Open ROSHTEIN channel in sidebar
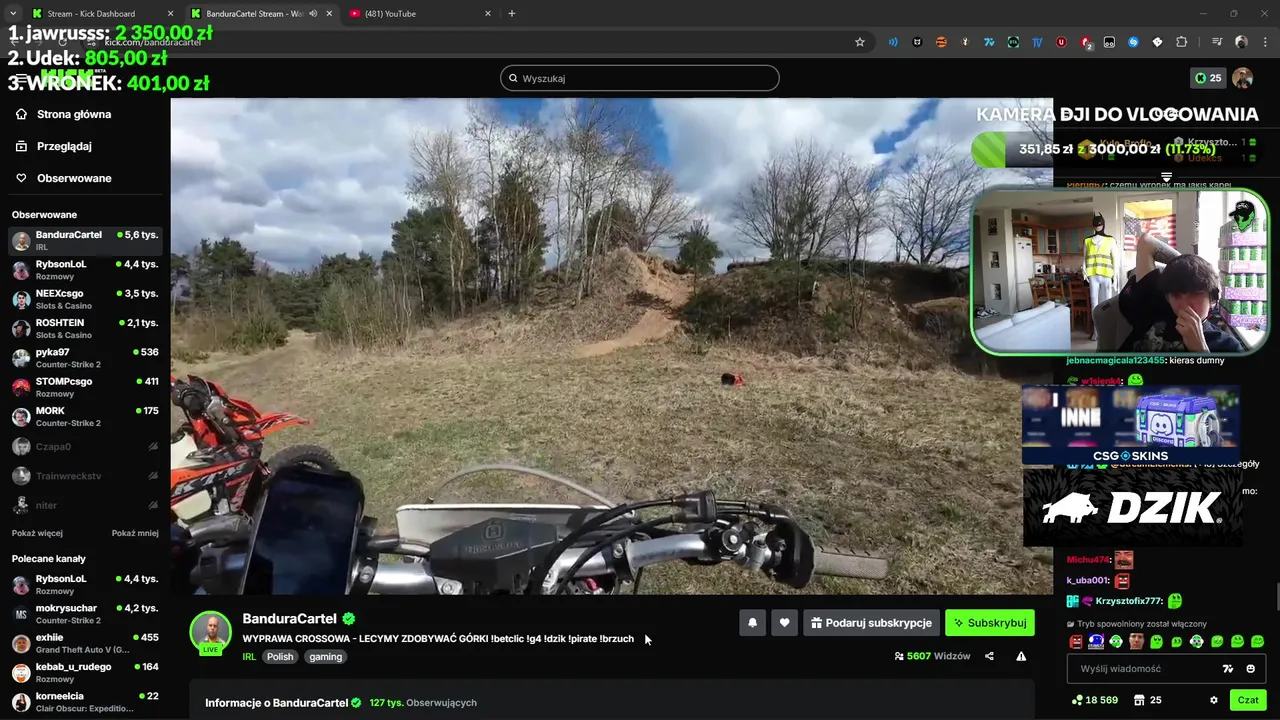Image resolution: width=1280 pixels, height=720 pixels. pos(85,329)
